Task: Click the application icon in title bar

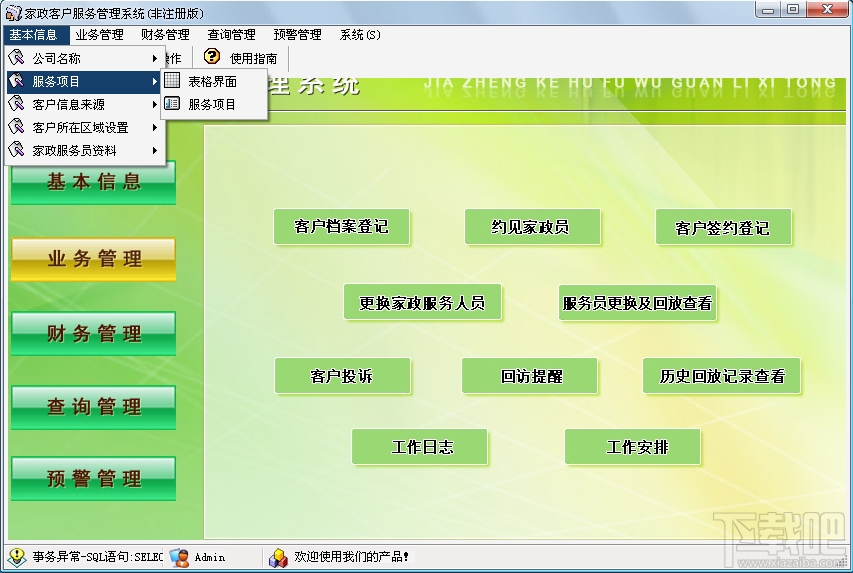Action: click(13, 12)
